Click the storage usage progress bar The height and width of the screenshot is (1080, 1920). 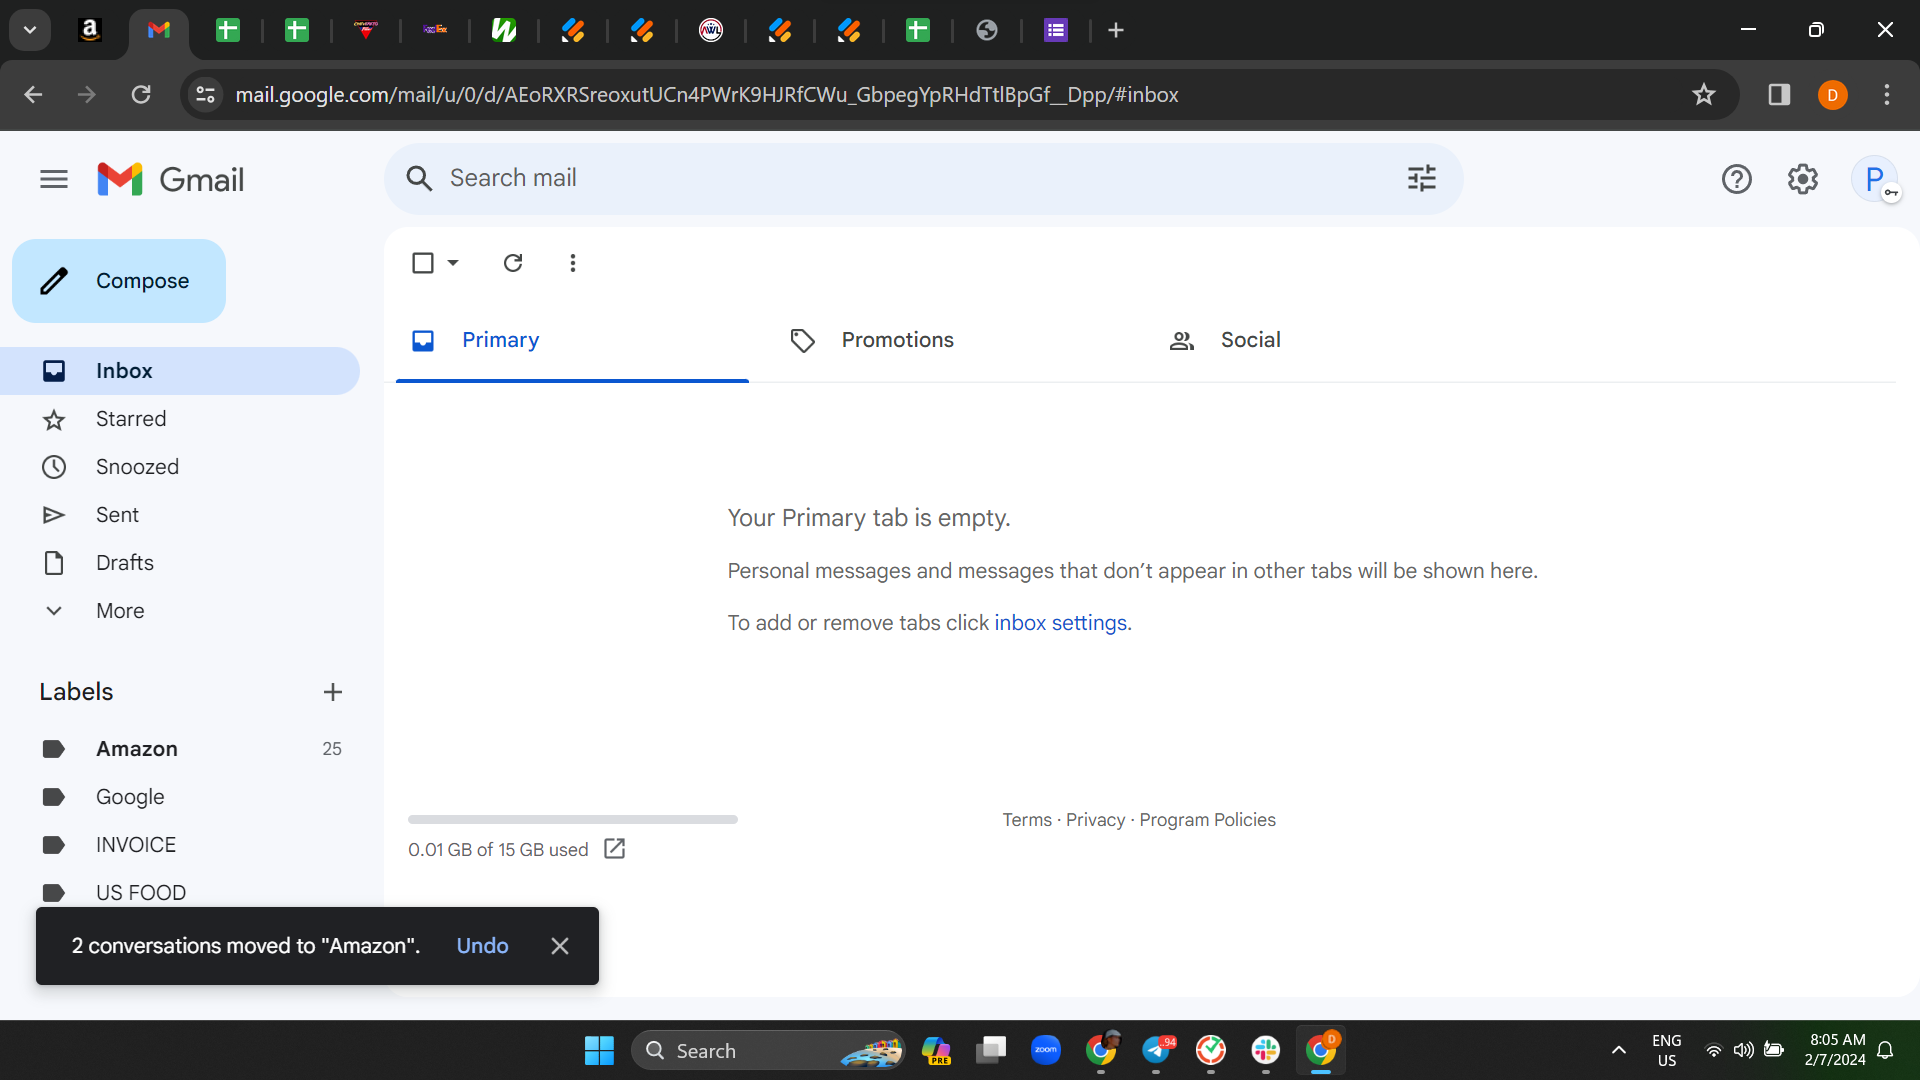pyautogui.click(x=573, y=820)
